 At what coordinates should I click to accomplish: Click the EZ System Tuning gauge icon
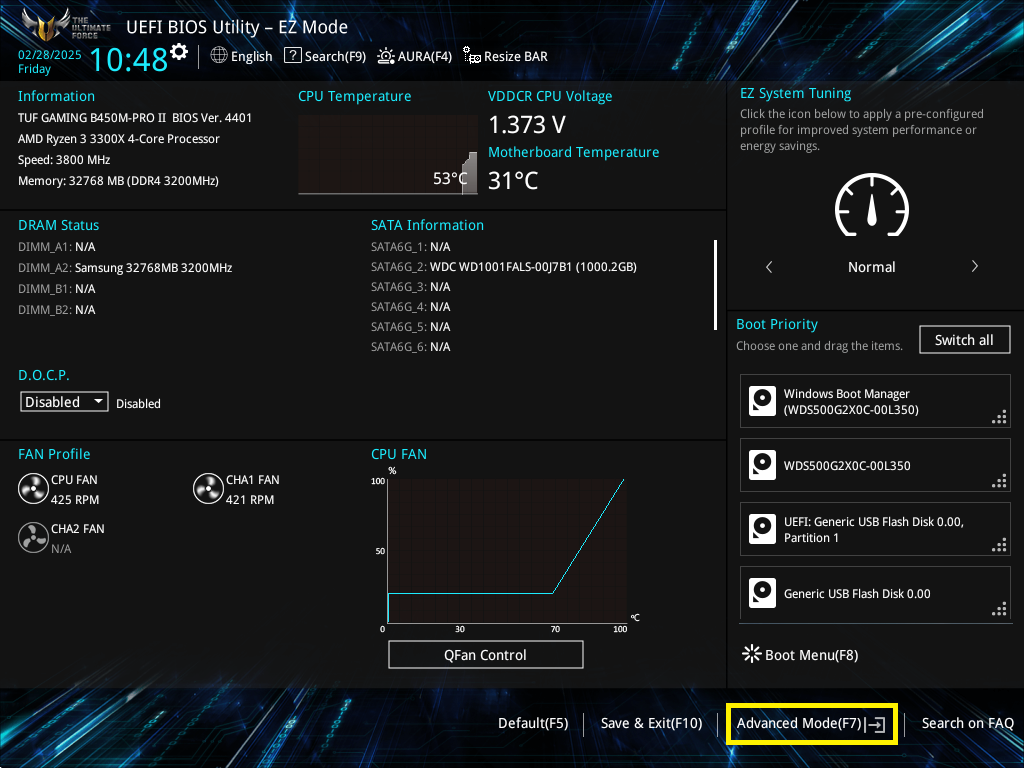point(872,204)
